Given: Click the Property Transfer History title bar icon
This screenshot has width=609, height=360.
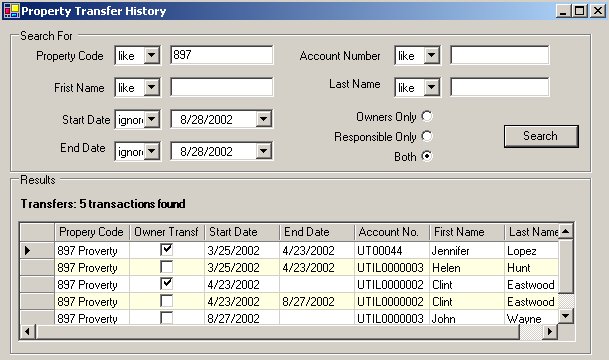Looking at the screenshot, I should click(x=11, y=11).
